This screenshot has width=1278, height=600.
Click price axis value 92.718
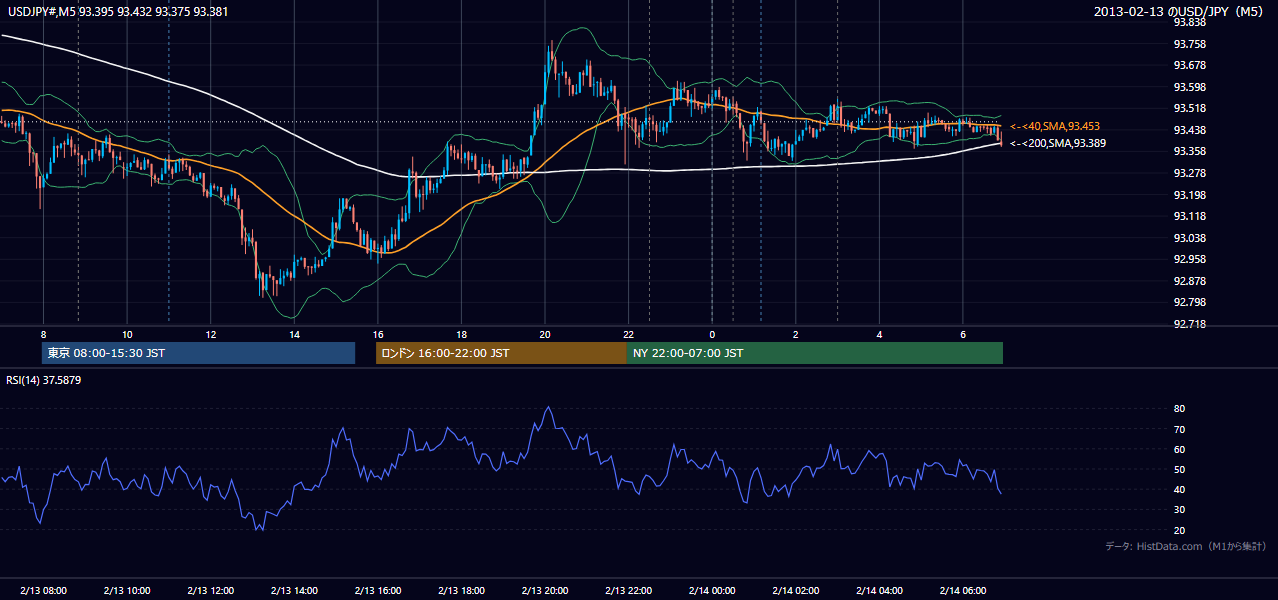pos(1189,324)
